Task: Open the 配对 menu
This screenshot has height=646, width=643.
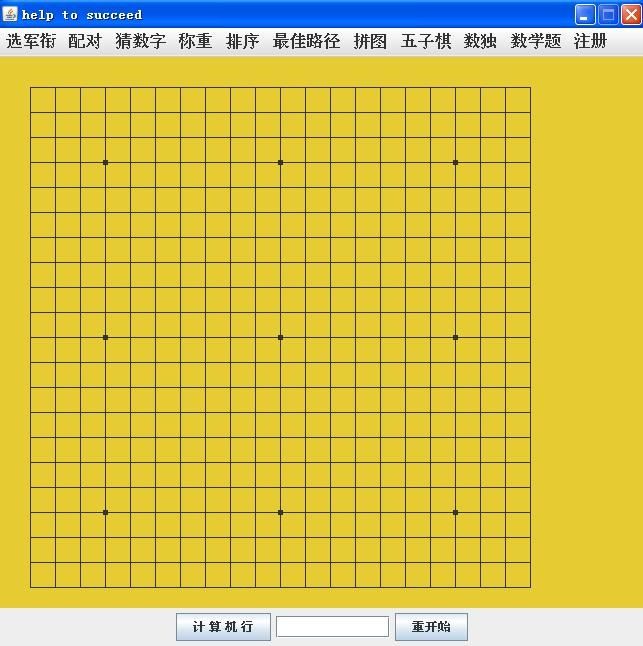Action: coord(84,41)
